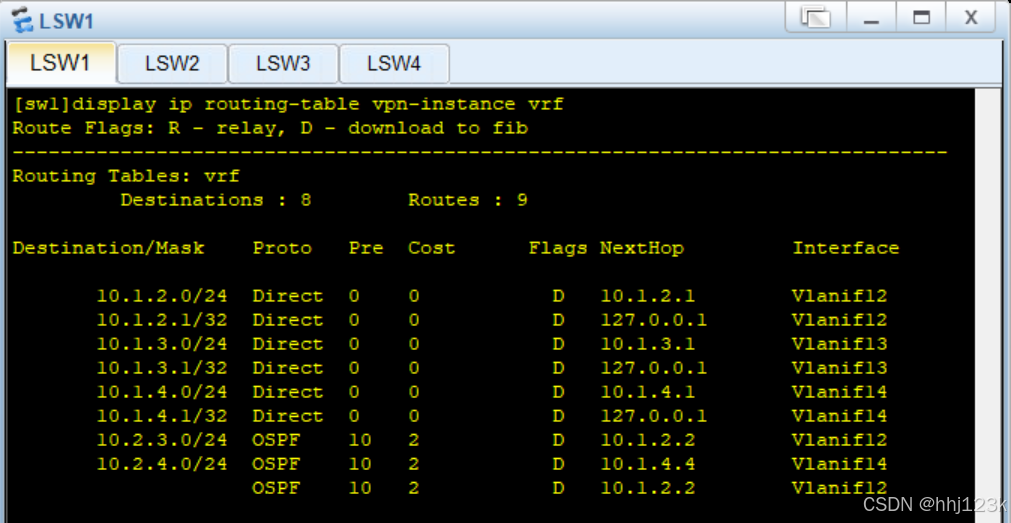Click next hop 10.1.2.2 in 10.2.3.0/24 row
1011x523 pixels.
click(648, 440)
